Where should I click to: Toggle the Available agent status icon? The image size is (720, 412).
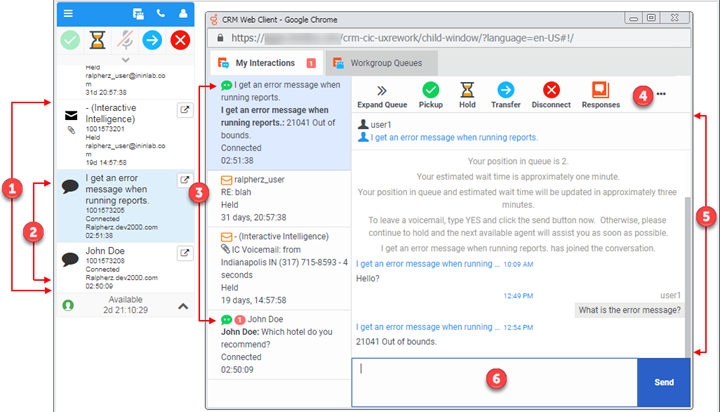pos(68,305)
